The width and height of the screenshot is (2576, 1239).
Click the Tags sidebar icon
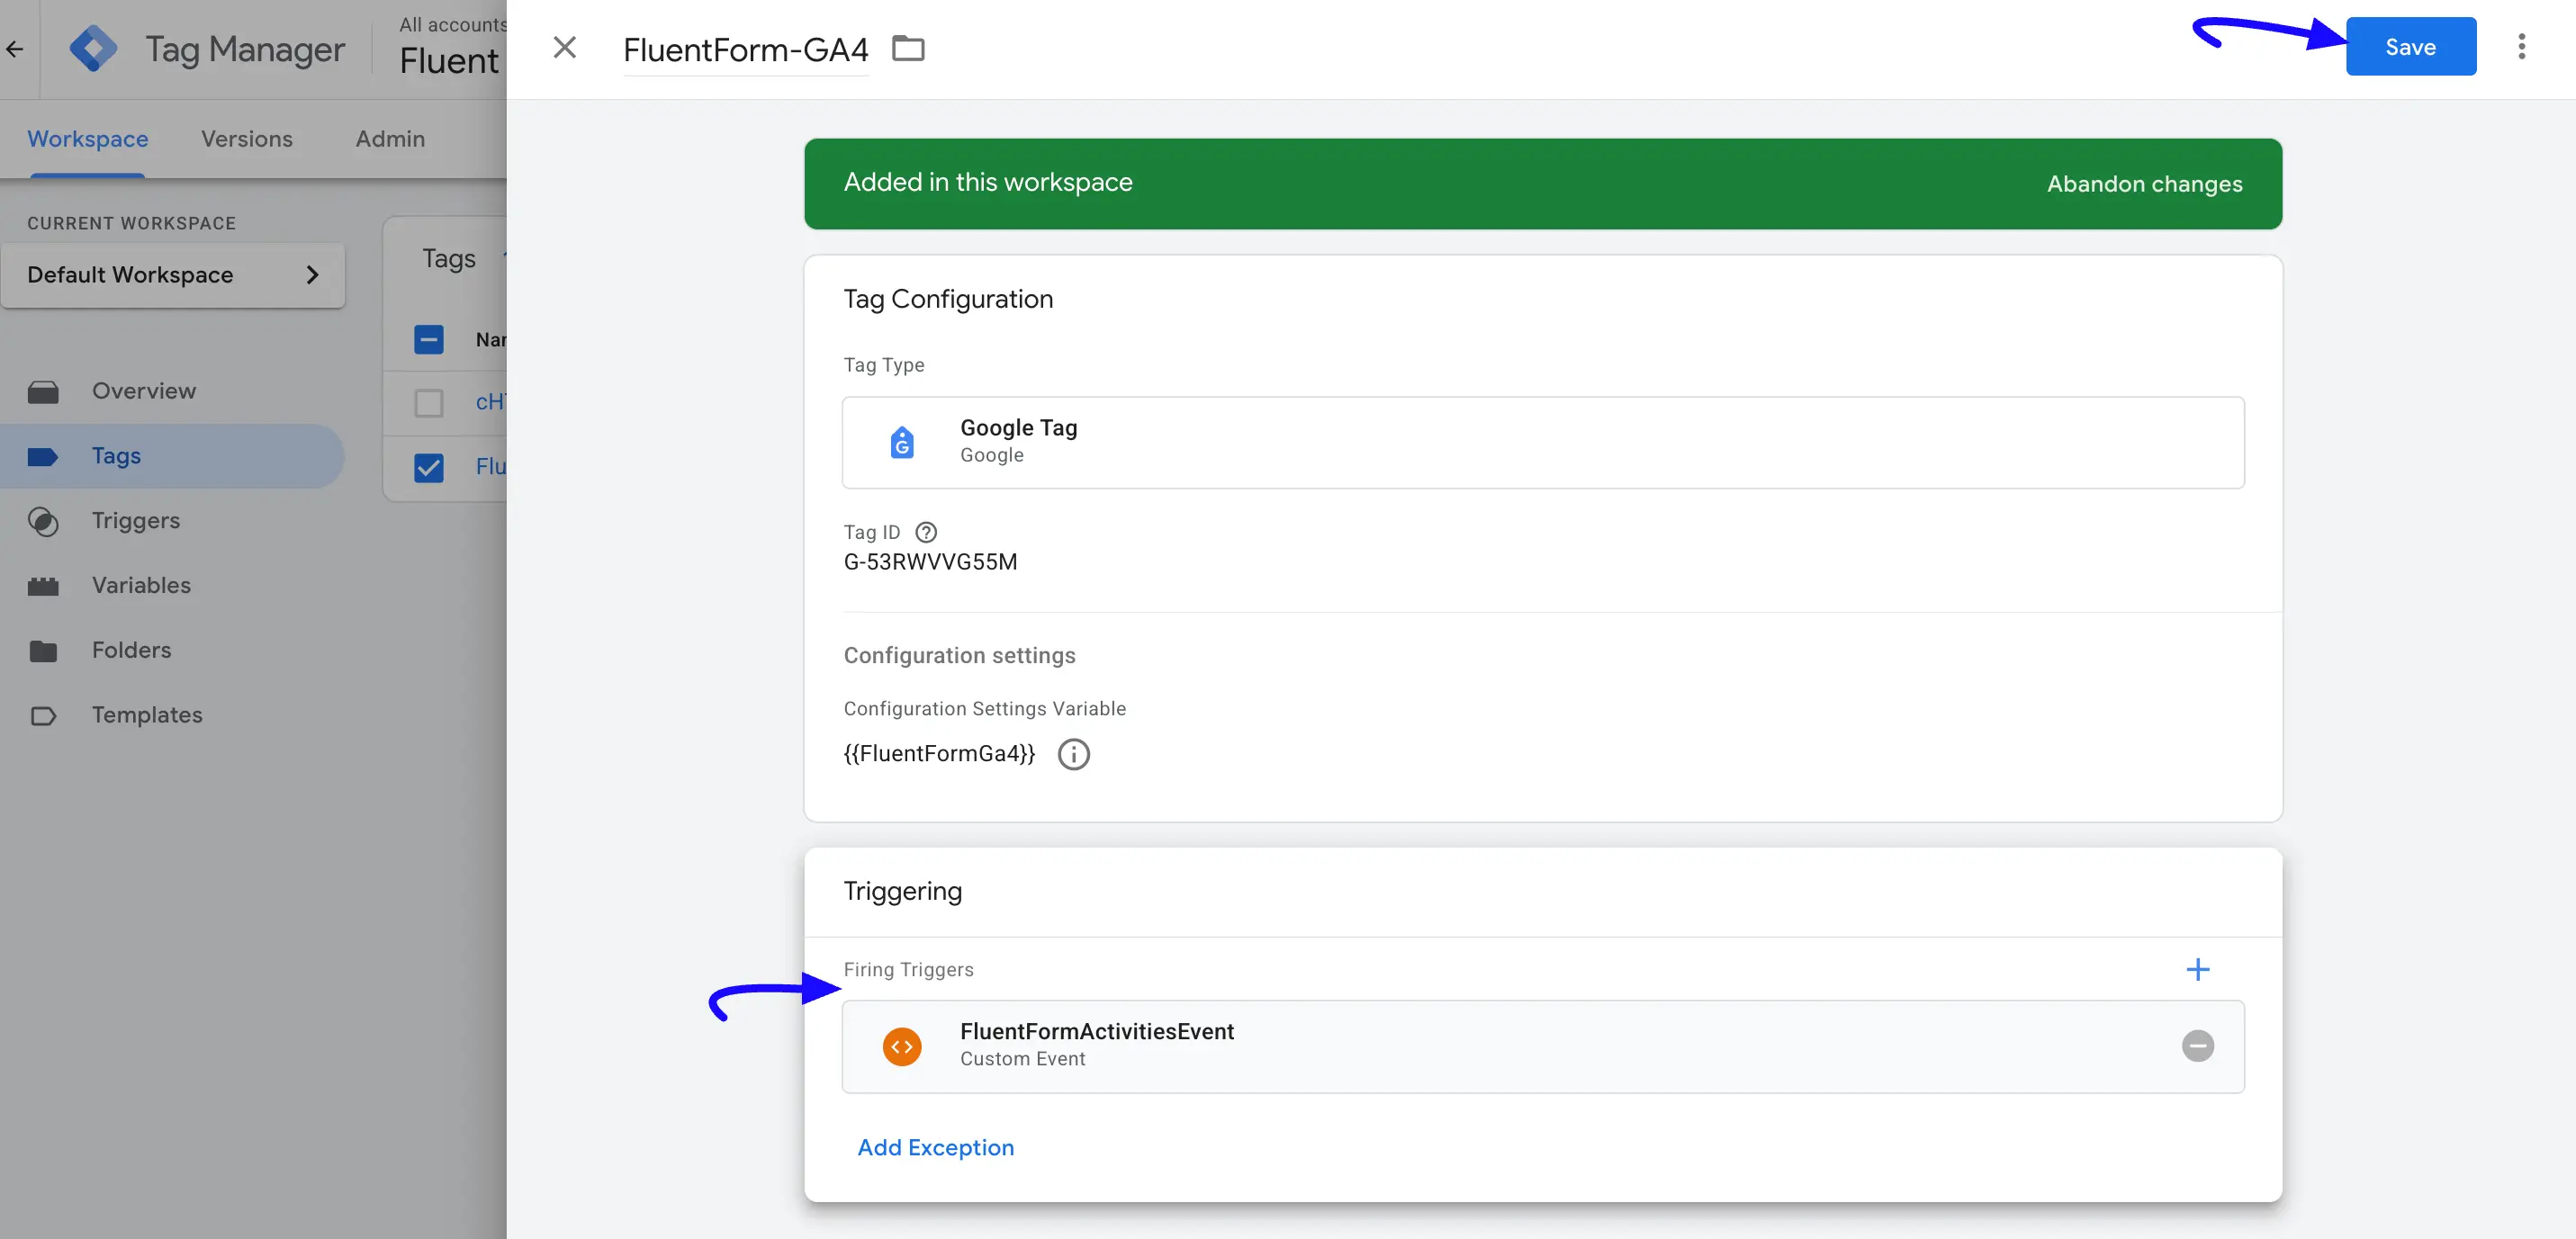point(43,457)
